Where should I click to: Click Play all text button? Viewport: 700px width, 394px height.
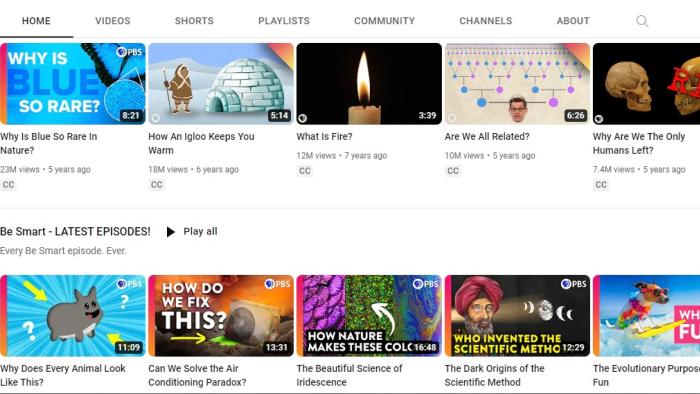tap(200, 232)
